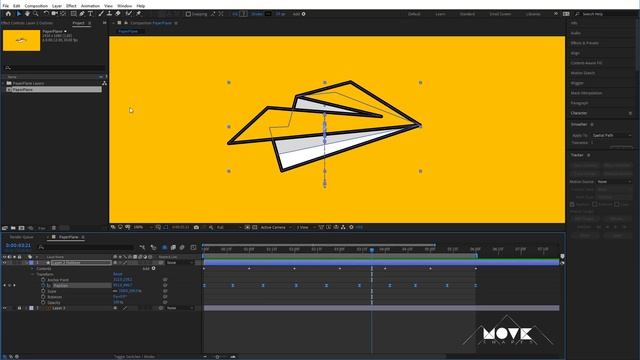Select the Hand tool
The image size is (640, 360).
[x=27, y=14]
